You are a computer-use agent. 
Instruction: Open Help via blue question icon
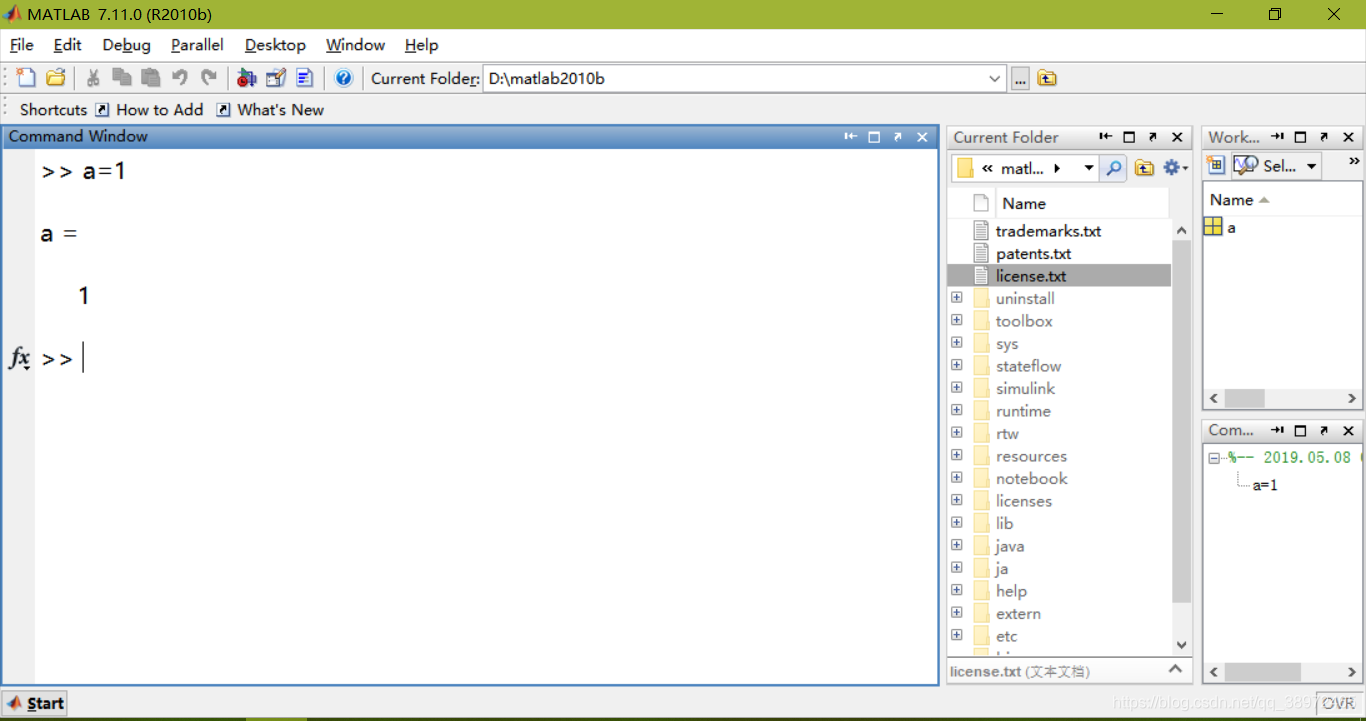click(343, 77)
